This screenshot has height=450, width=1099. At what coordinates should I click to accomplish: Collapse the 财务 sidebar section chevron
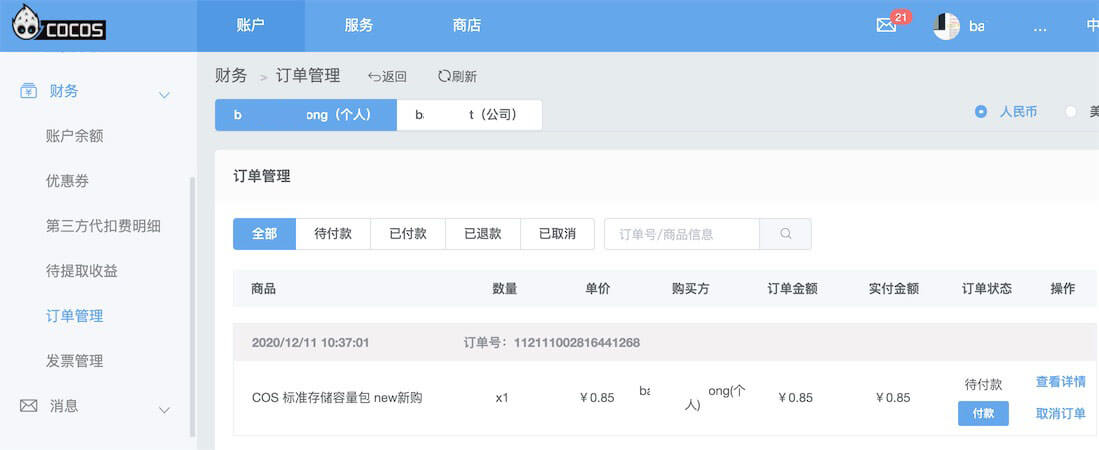pyautogui.click(x=164, y=95)
